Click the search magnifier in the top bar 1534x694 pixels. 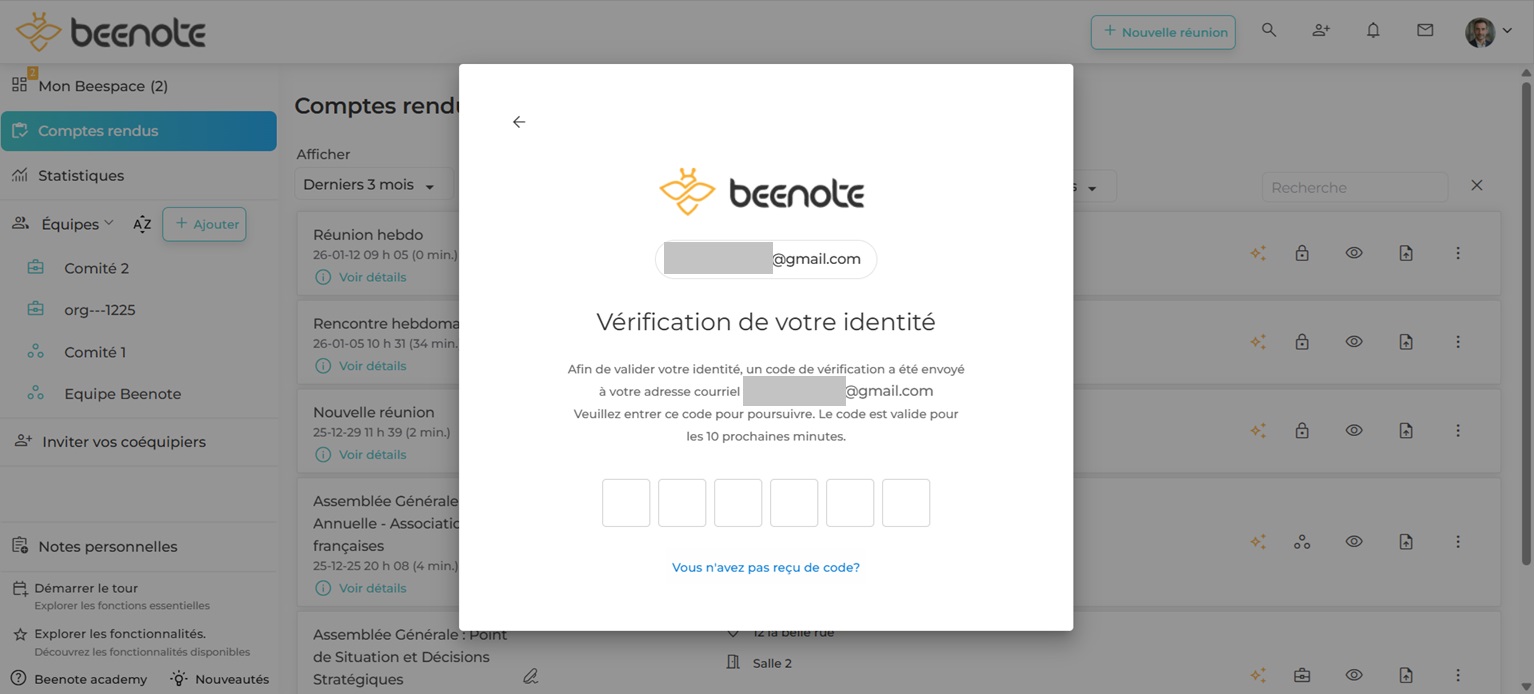coord(1268,30)
